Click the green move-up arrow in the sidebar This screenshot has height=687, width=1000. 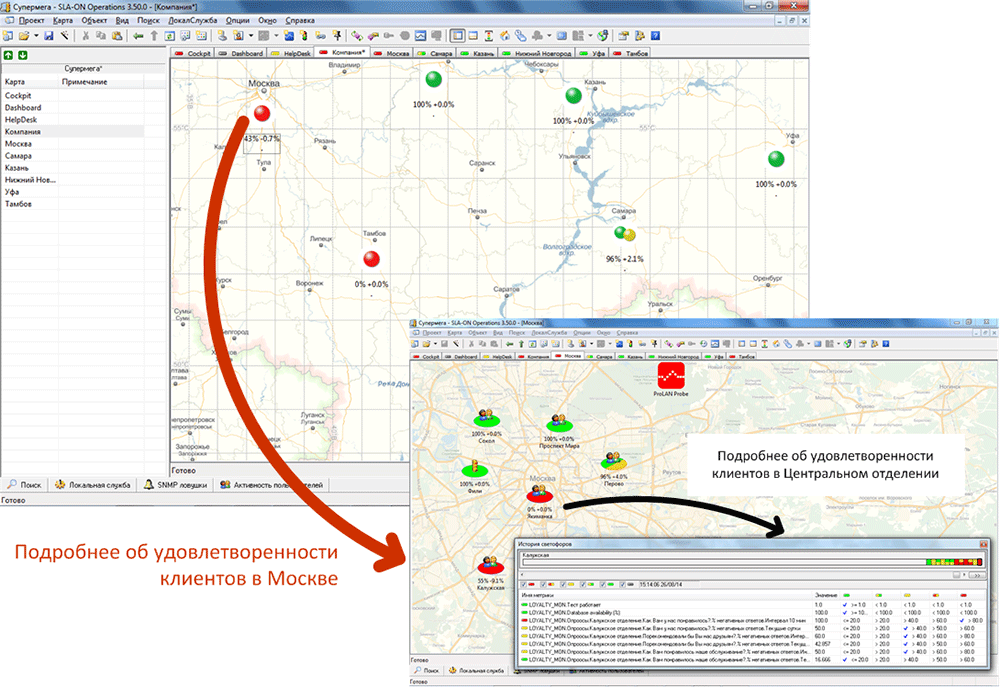click(x=8, y=54)
